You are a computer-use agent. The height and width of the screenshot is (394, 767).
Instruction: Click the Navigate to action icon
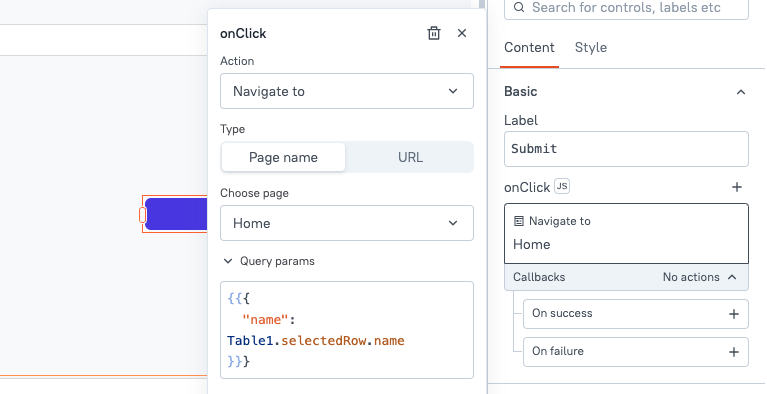519,221
